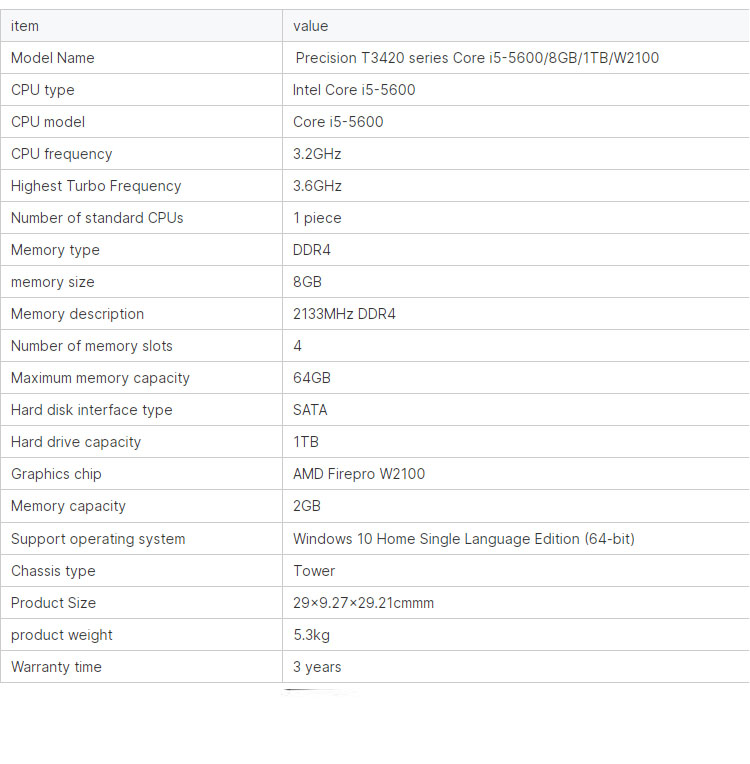
Task: Select the '5.3kg' value
Action: point(311,635)
